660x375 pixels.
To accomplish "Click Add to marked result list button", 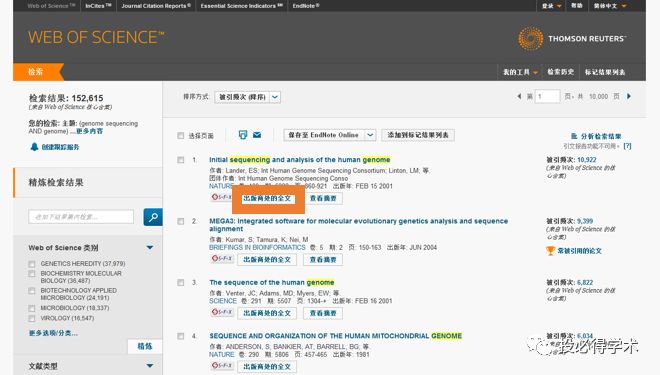I will point(418,135).
